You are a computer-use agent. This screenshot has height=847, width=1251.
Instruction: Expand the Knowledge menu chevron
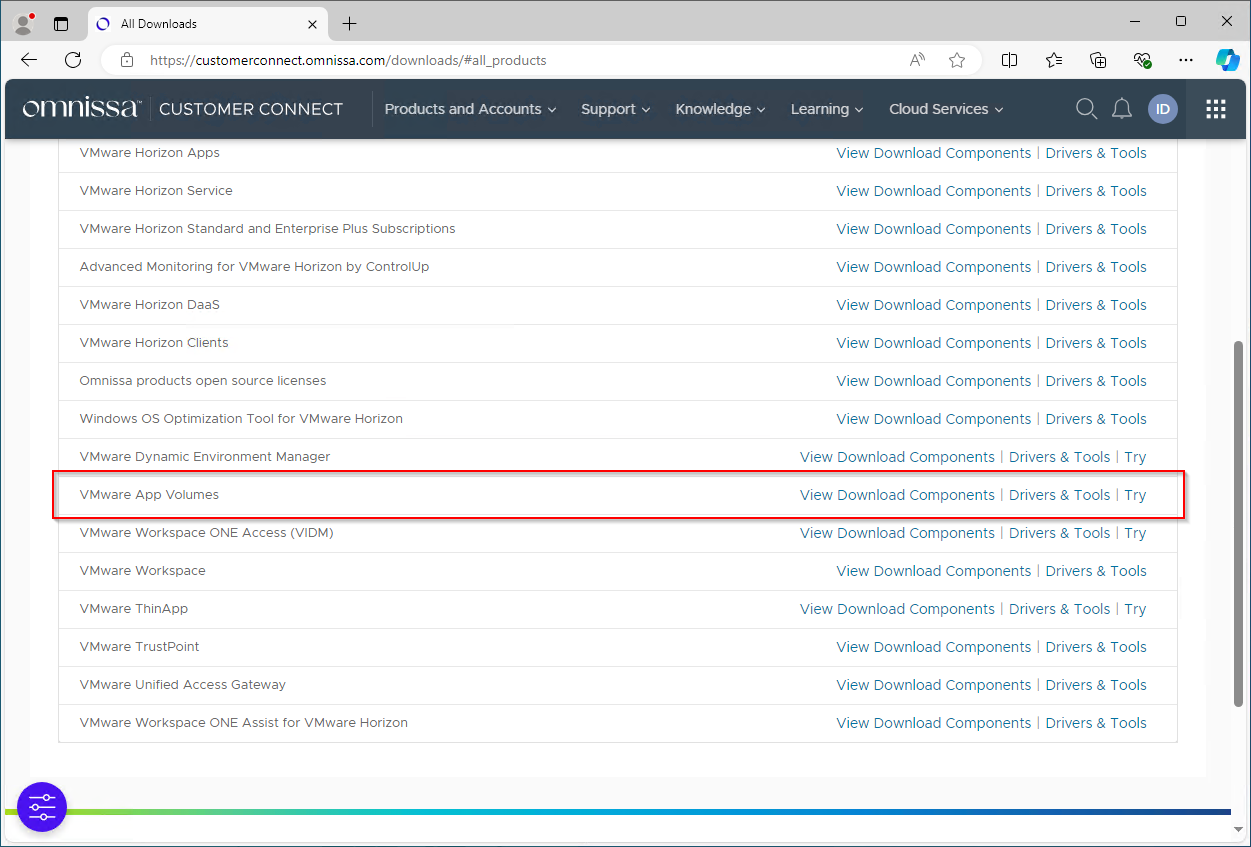pos(761,109)
